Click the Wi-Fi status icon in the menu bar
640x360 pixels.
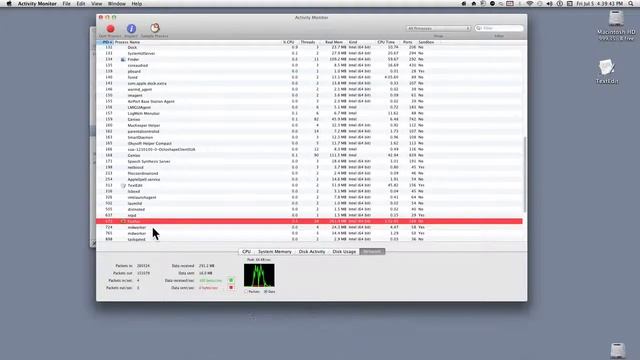[530, 4]
